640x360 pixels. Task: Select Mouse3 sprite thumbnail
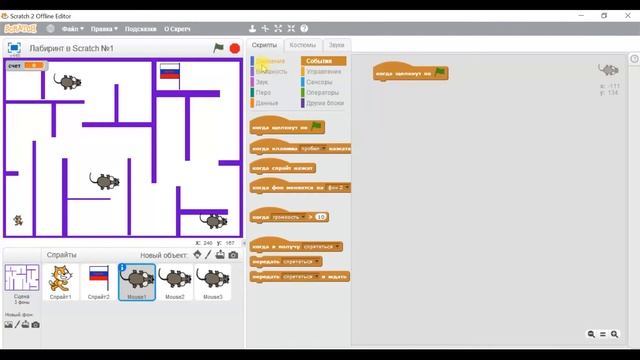click(213, 282)
